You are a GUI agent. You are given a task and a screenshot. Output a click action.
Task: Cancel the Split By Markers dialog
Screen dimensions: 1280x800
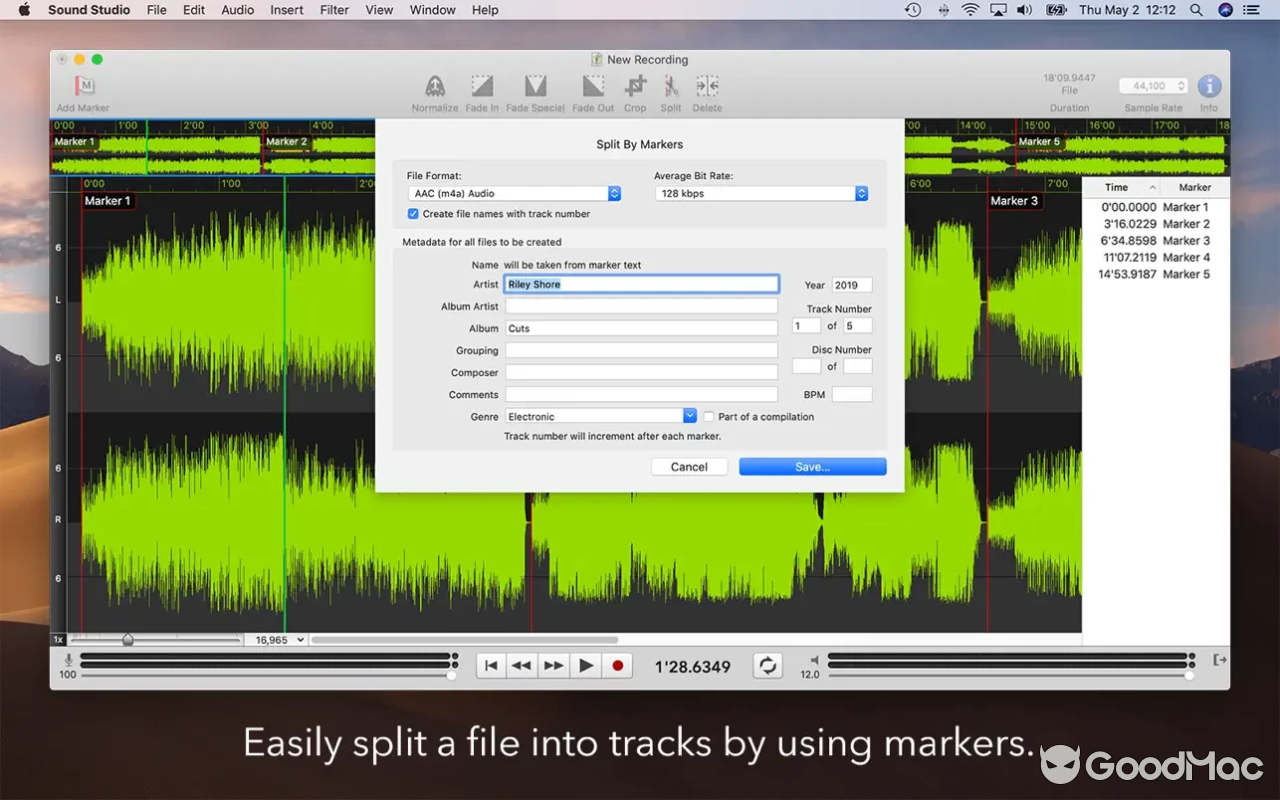688,466
